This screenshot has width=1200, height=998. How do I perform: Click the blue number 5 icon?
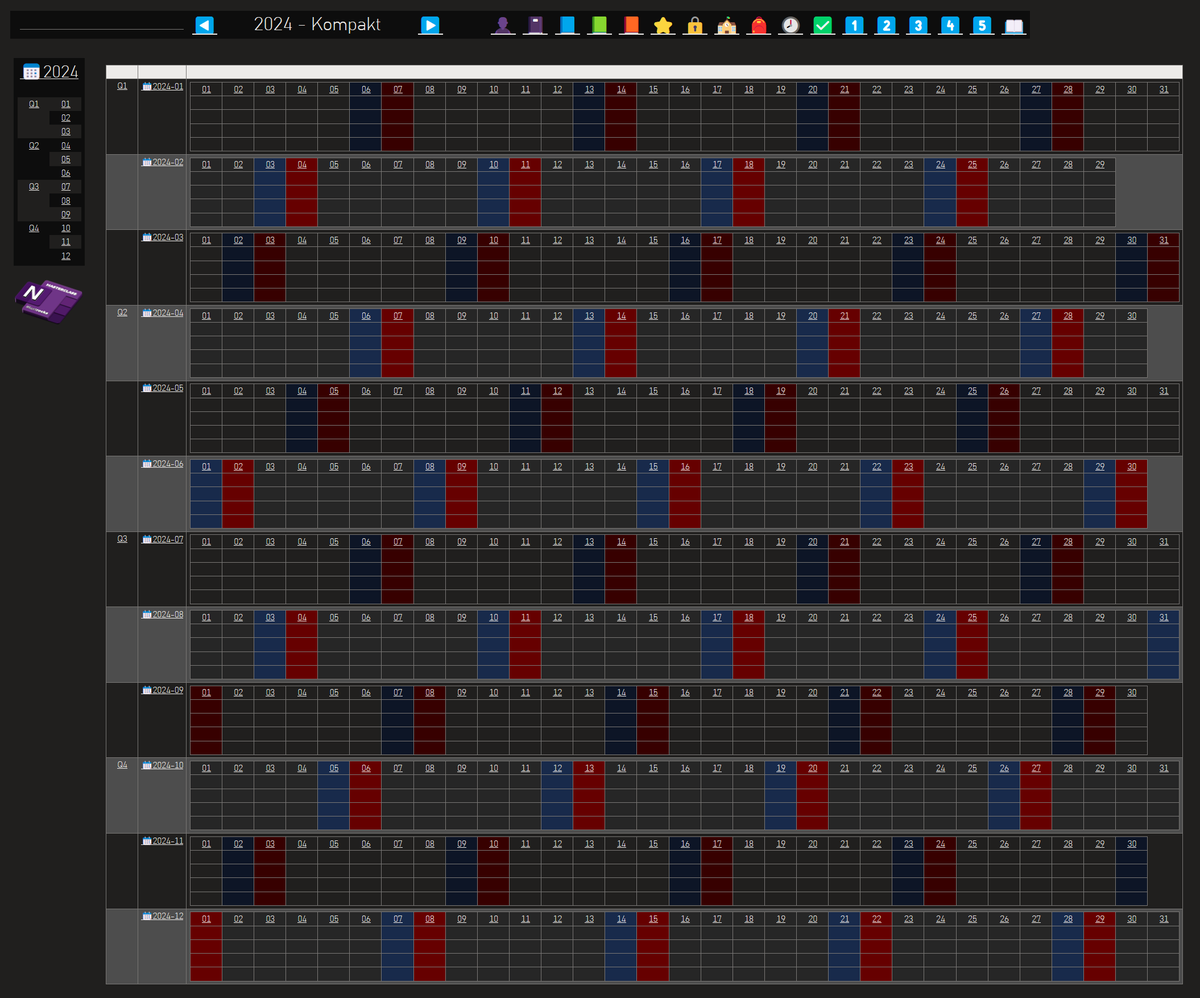coord(982,25)
